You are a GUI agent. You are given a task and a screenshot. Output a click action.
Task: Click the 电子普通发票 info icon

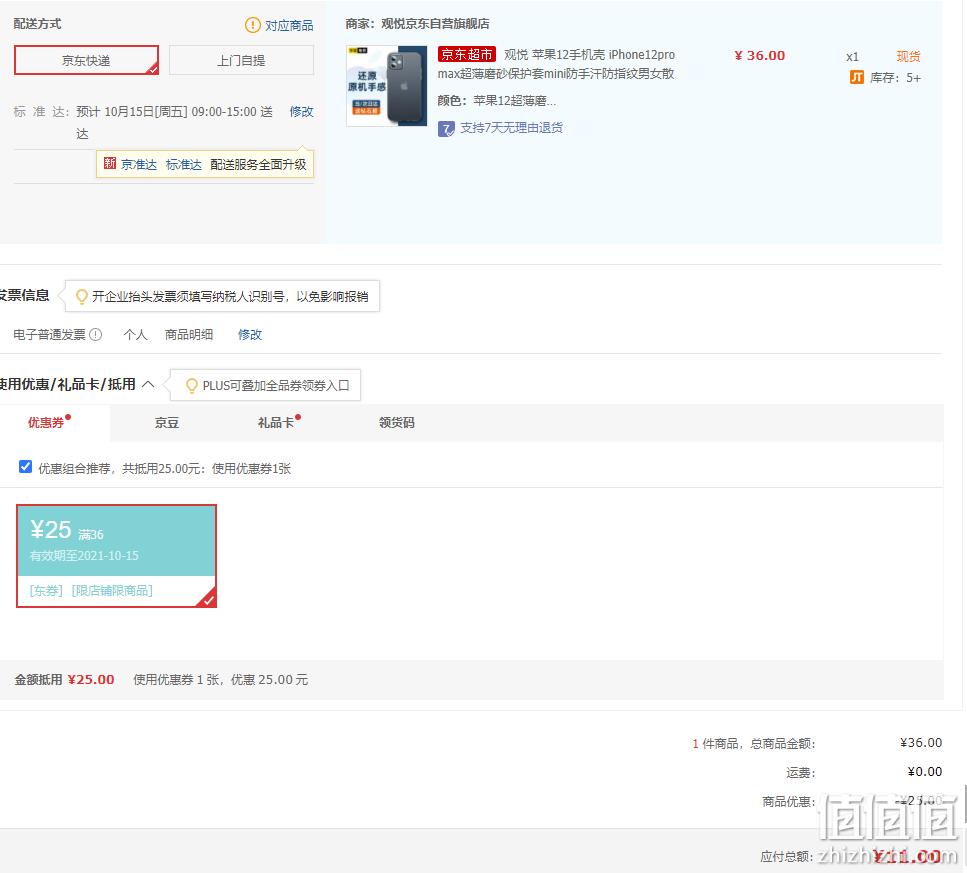click(x=96, y=334)
